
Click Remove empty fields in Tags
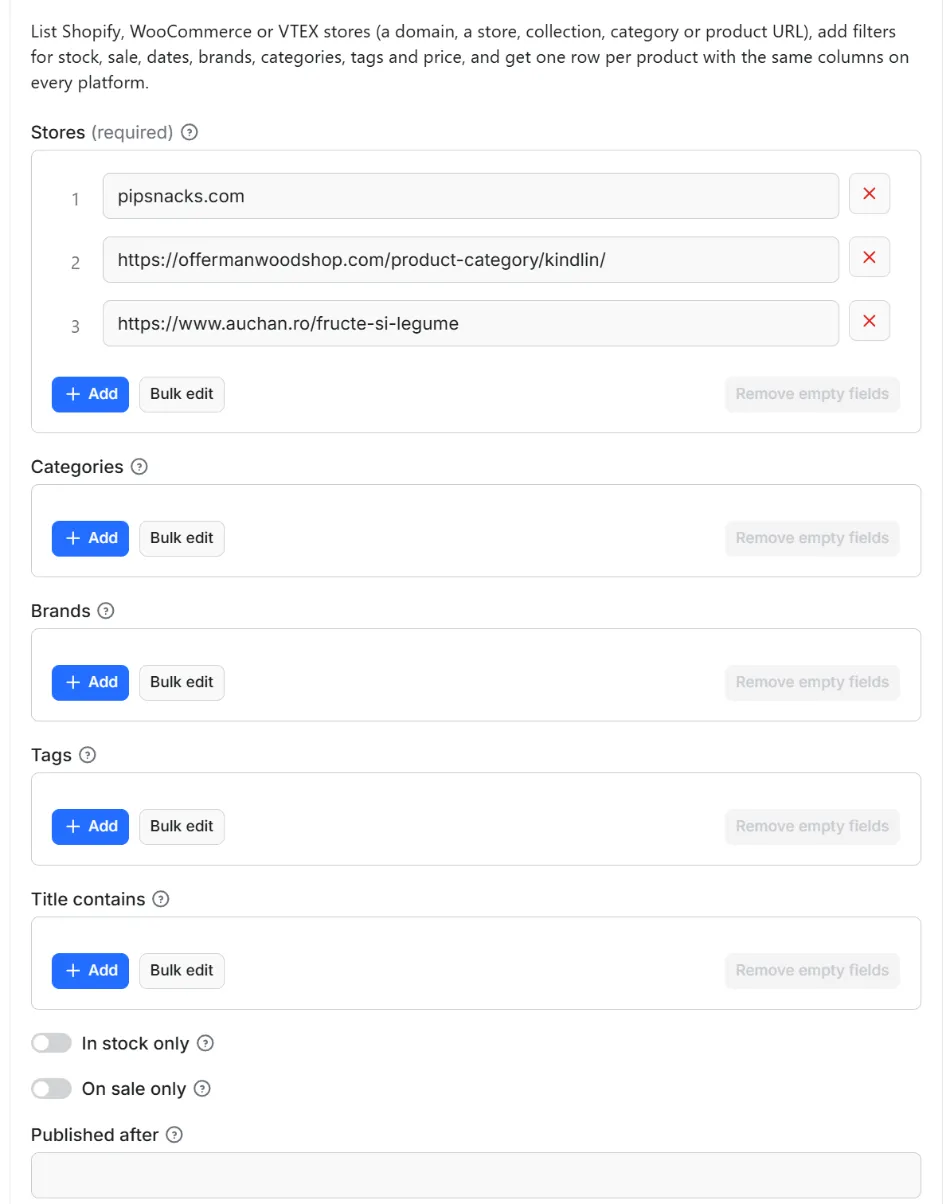(x=812, y=826)
